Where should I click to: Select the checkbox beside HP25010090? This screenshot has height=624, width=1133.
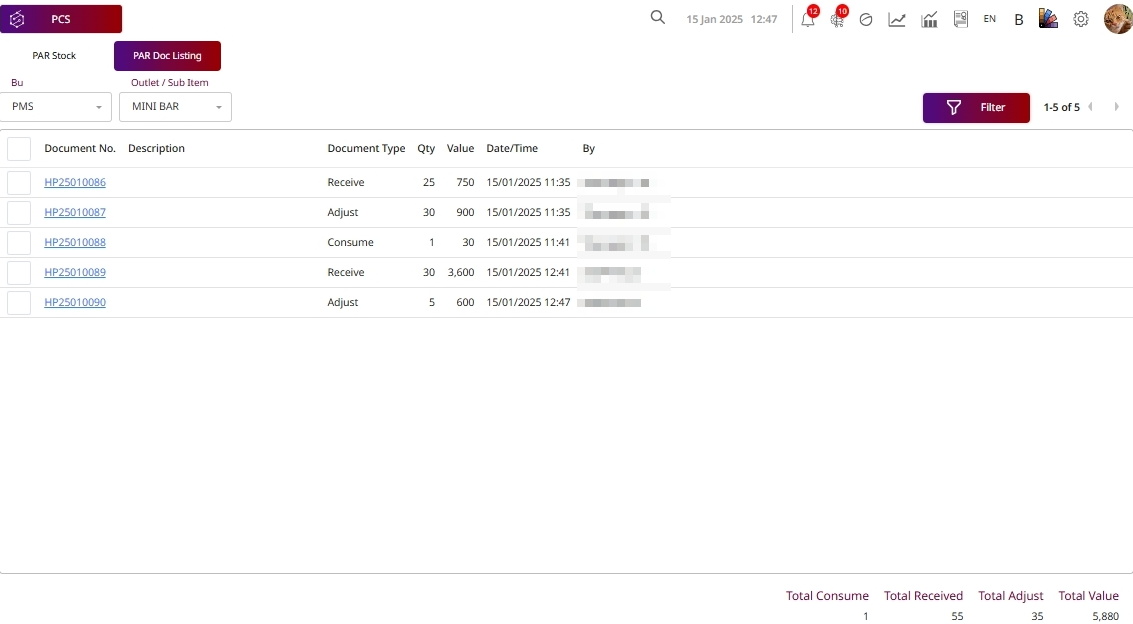pyautogui.click(x=19, y=303)
